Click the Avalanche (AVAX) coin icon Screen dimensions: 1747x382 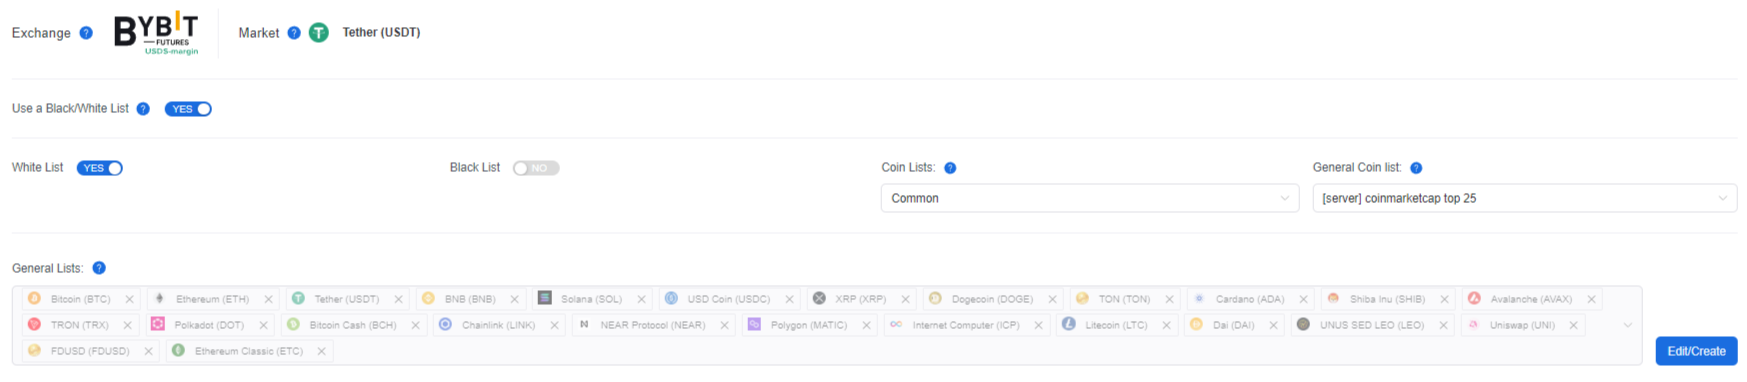(1474, 298)
